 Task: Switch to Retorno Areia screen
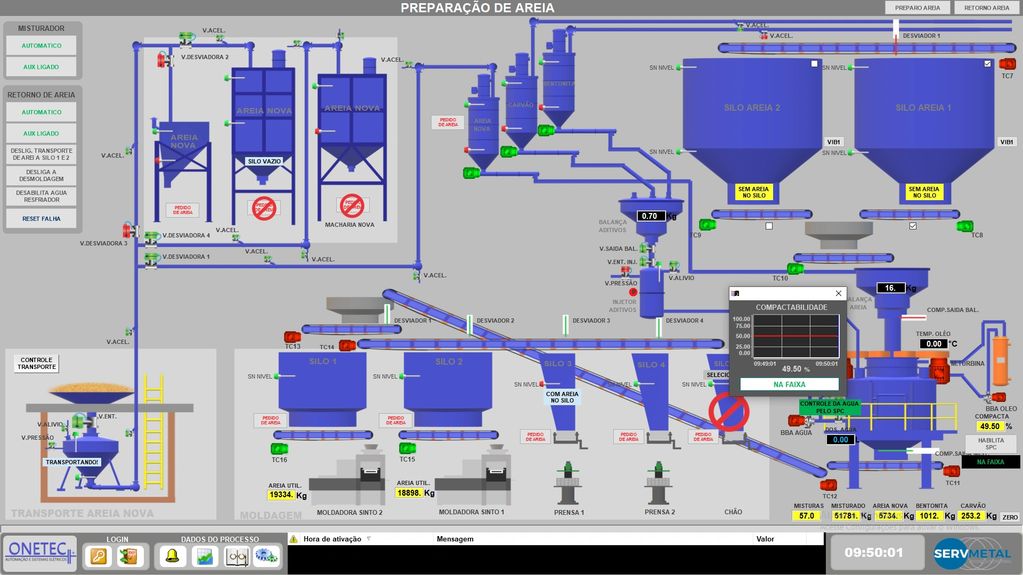click(986, 7)
